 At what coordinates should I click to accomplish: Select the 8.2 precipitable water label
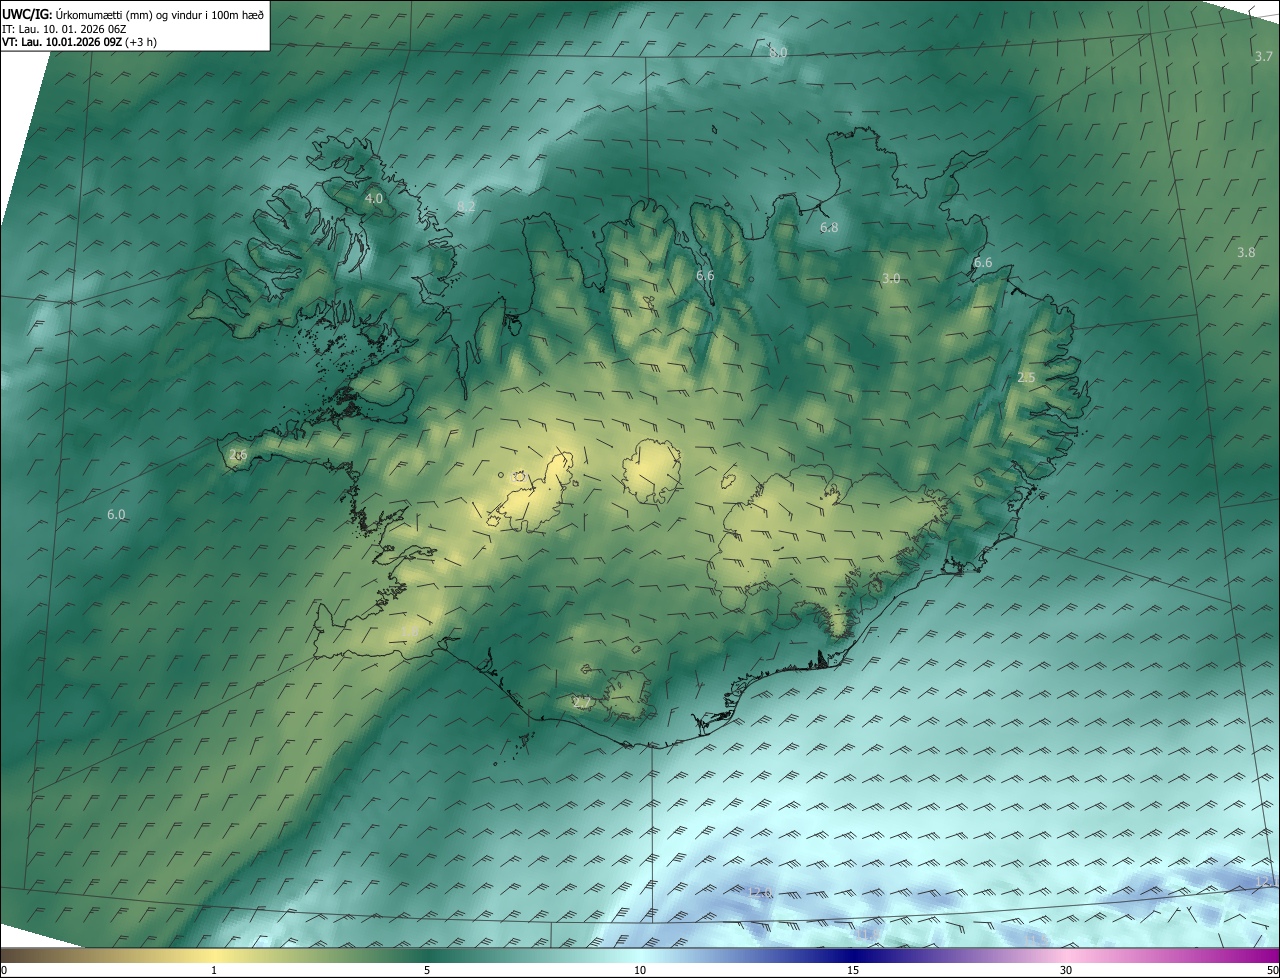pos(466,206)
